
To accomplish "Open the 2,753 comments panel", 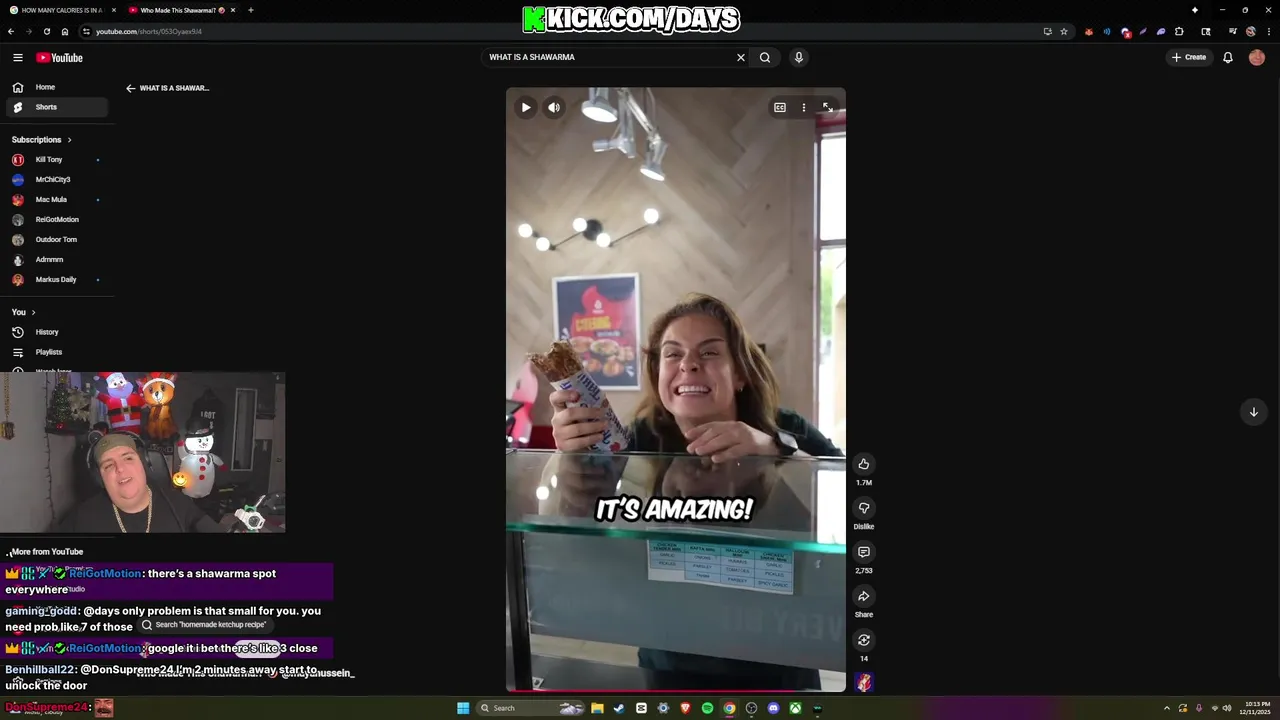I will coord(864,552).
